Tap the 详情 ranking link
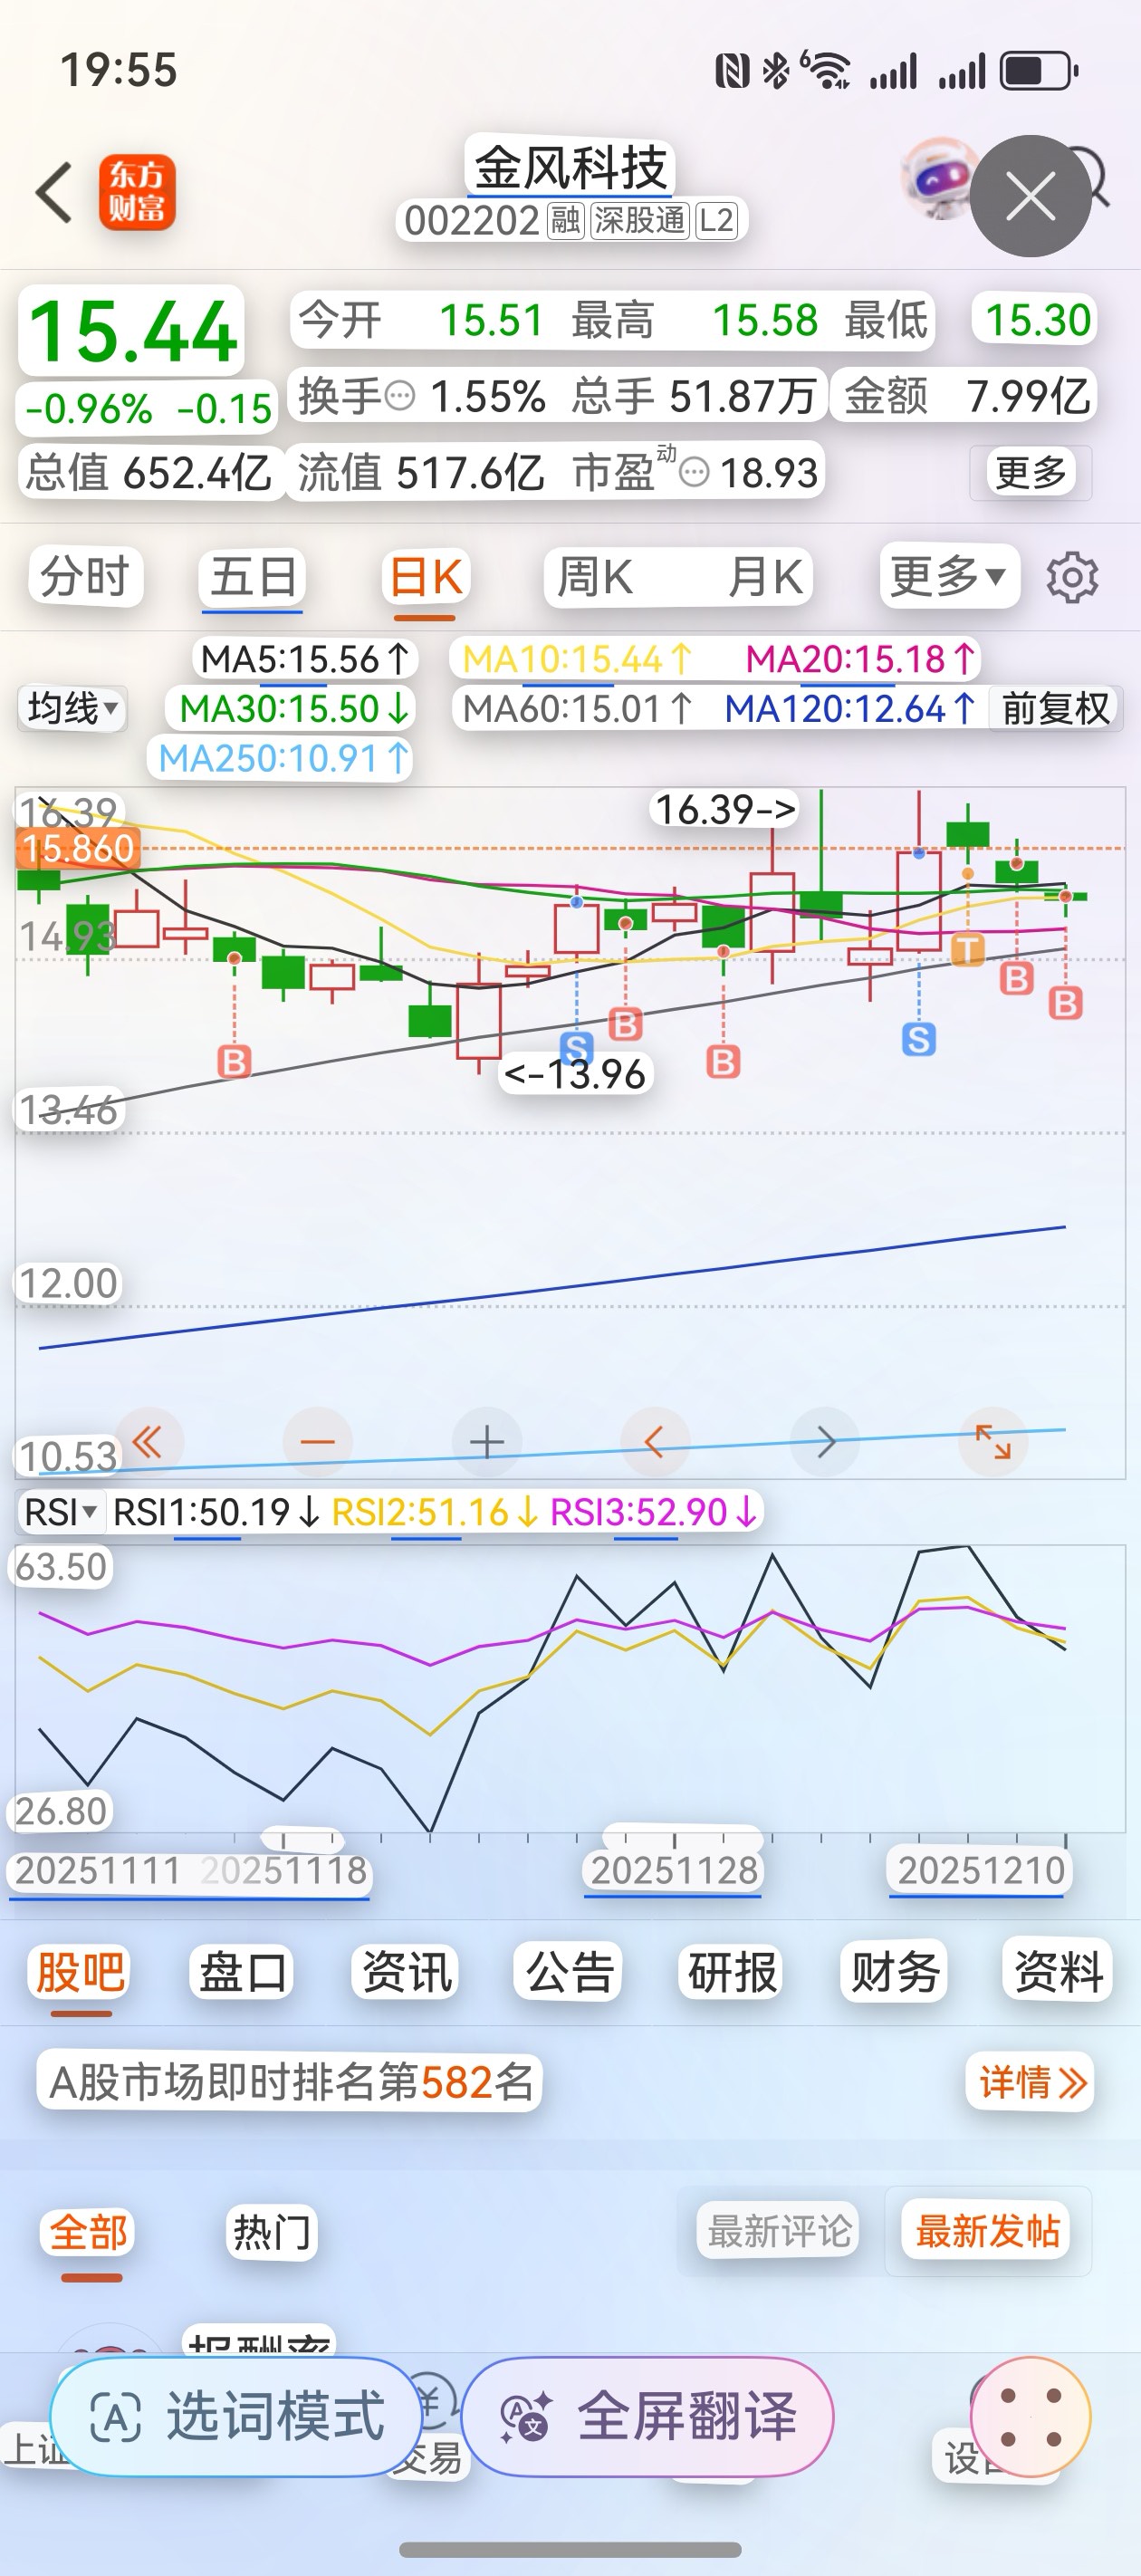Image resolution: width=1141 pixels, height=2576 pixels. pyautogui.click(x=1031, y=2082)
